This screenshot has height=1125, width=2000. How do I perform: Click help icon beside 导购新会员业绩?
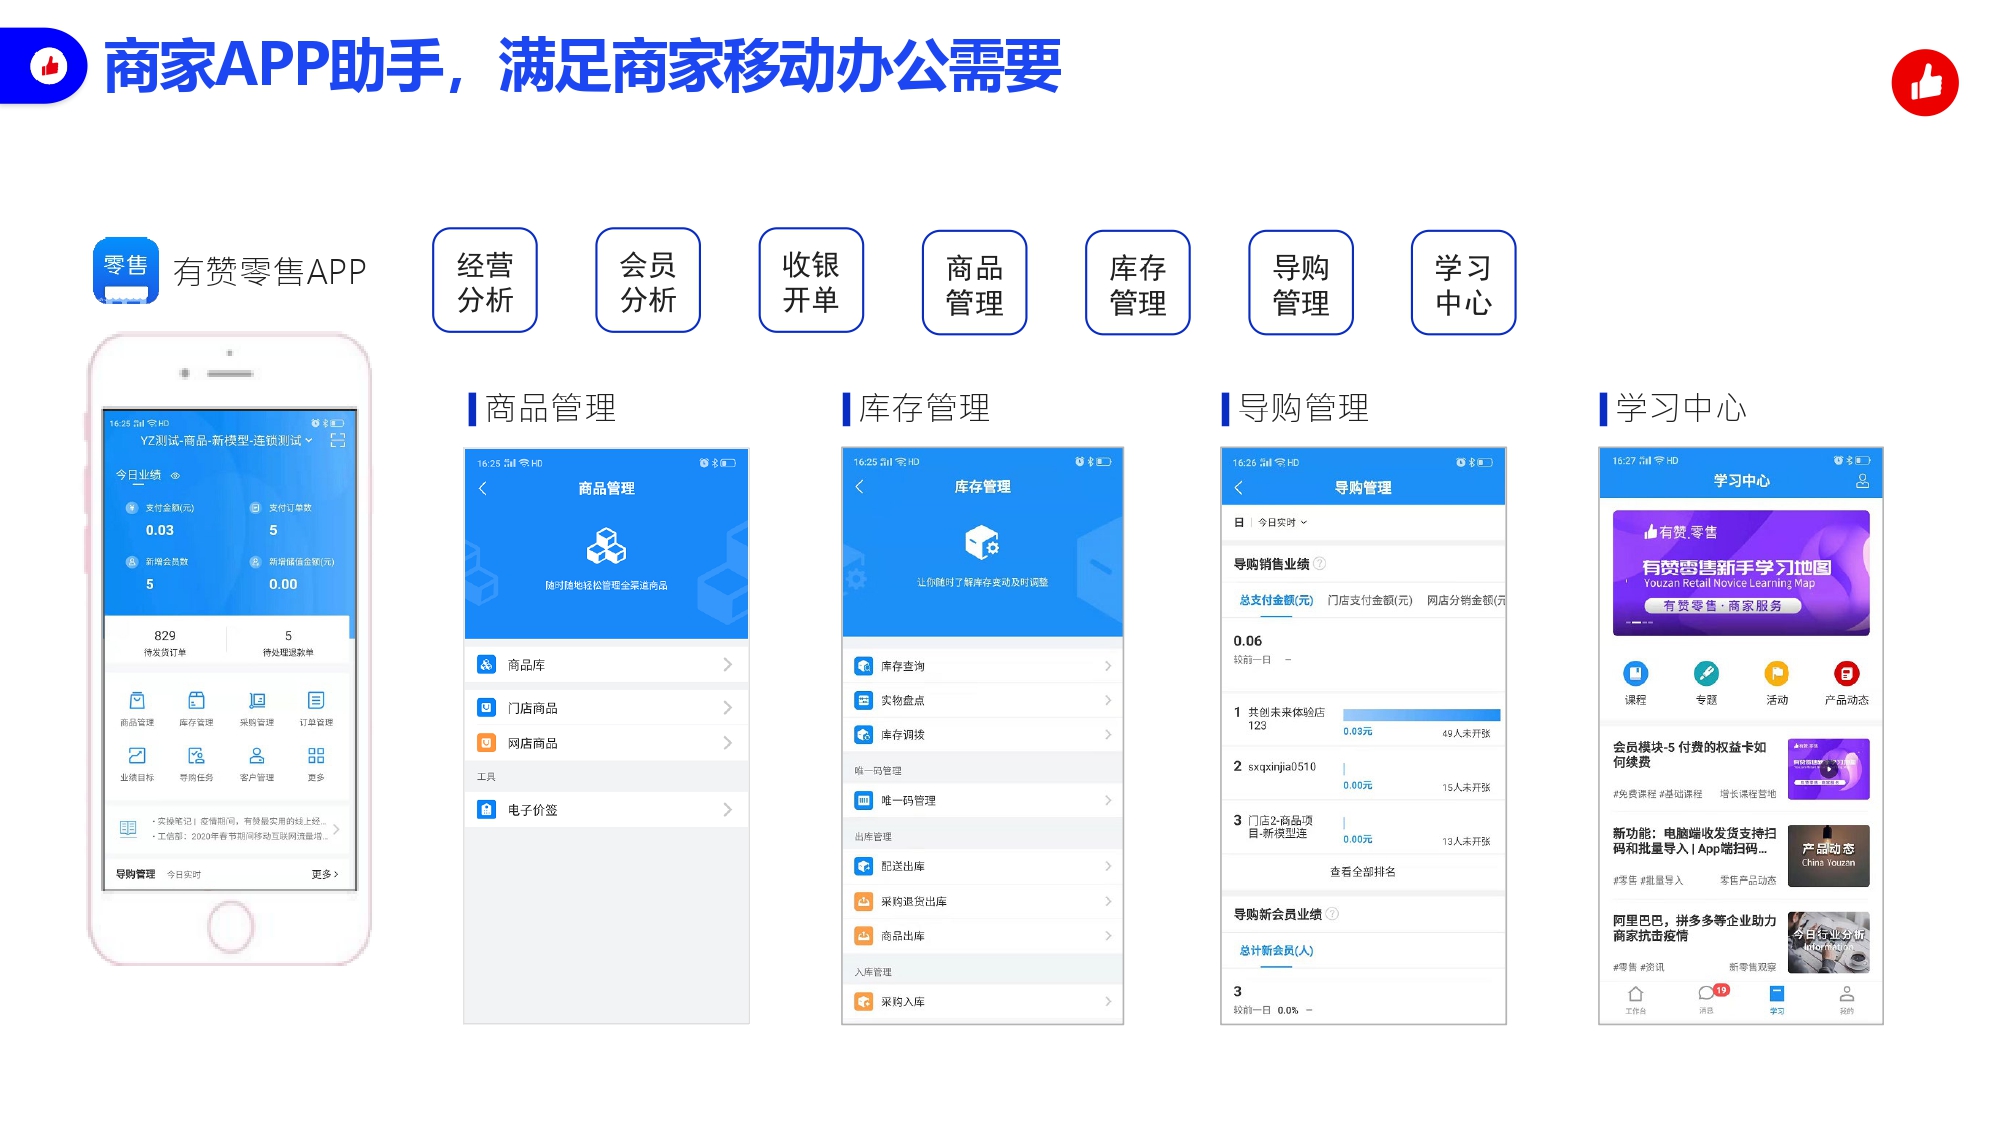(1332, 914)
